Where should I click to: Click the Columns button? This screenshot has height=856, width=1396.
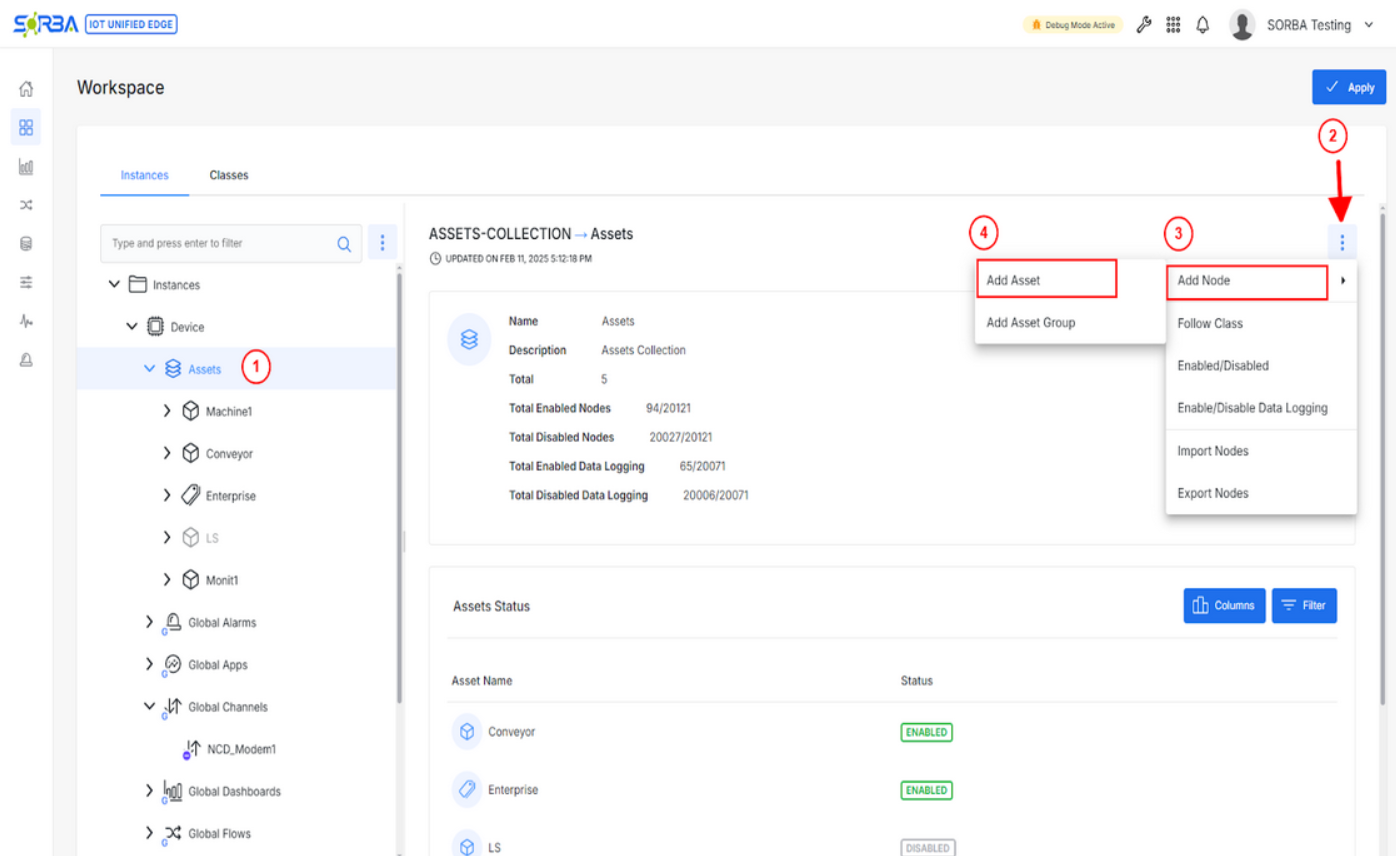(1224, 605)
